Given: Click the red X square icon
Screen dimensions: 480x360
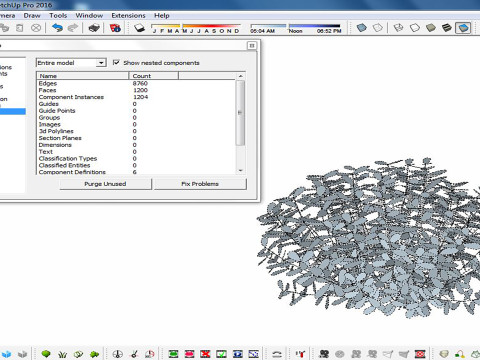Looking at the screenshot, I should pos(205,354).
